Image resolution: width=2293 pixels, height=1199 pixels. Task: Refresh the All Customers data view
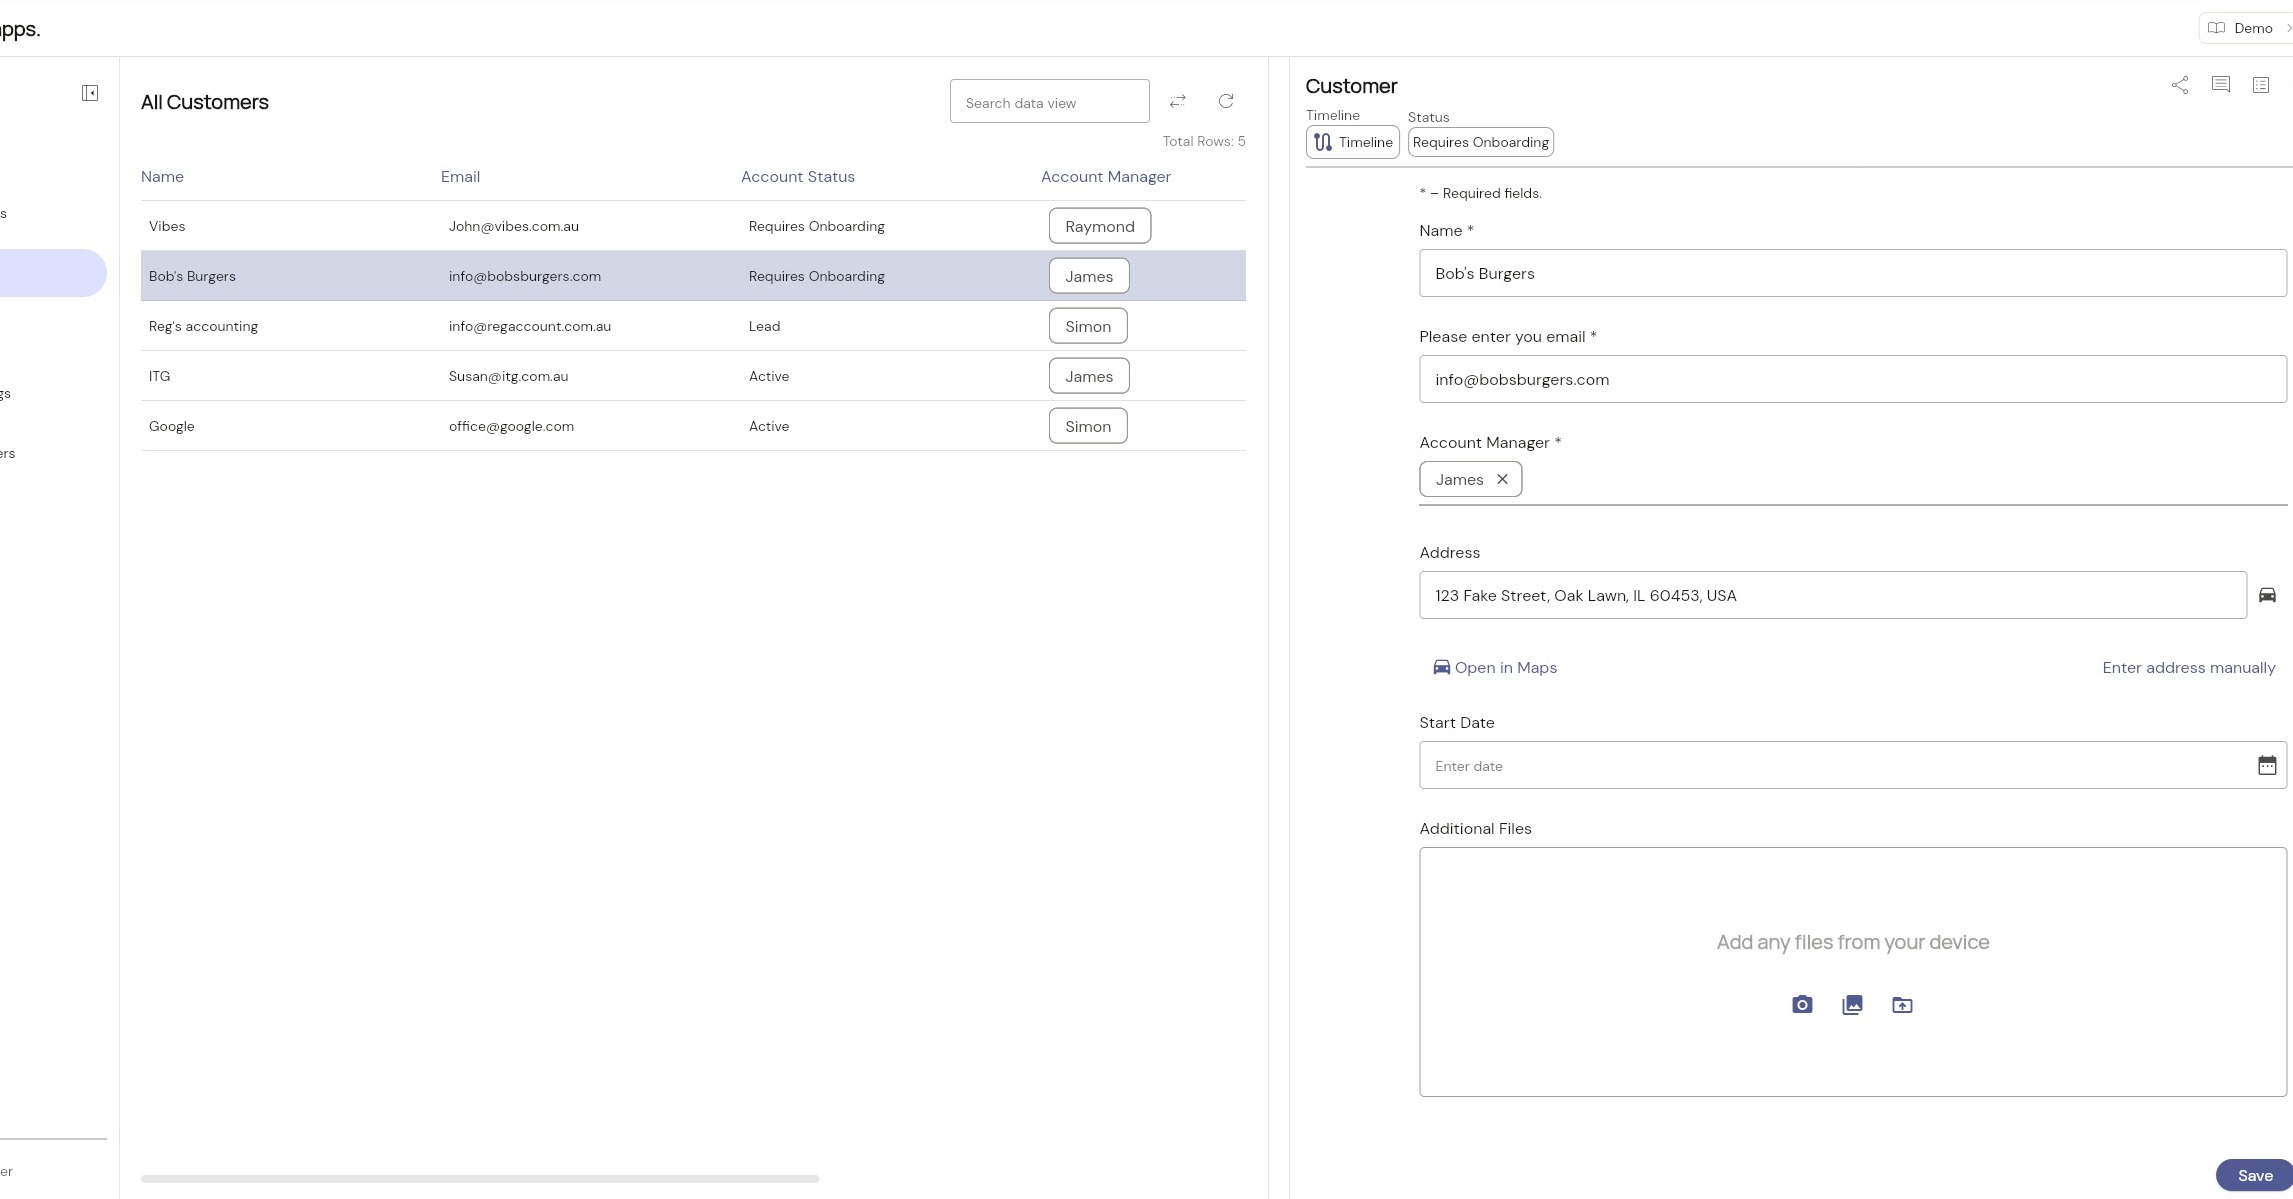pyautogui.click(x=1226, y=101)
